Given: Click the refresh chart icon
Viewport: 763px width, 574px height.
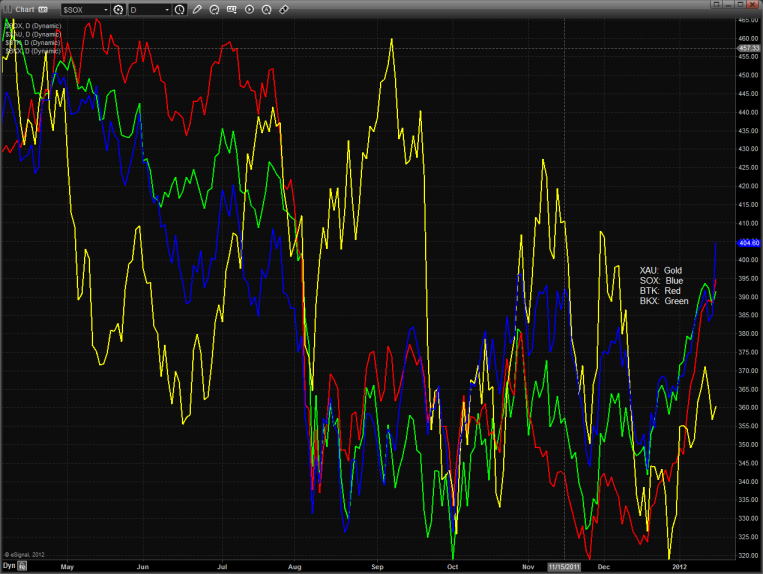Looking at the screenshot, I should pyautogui.click(x=214, y=9).
